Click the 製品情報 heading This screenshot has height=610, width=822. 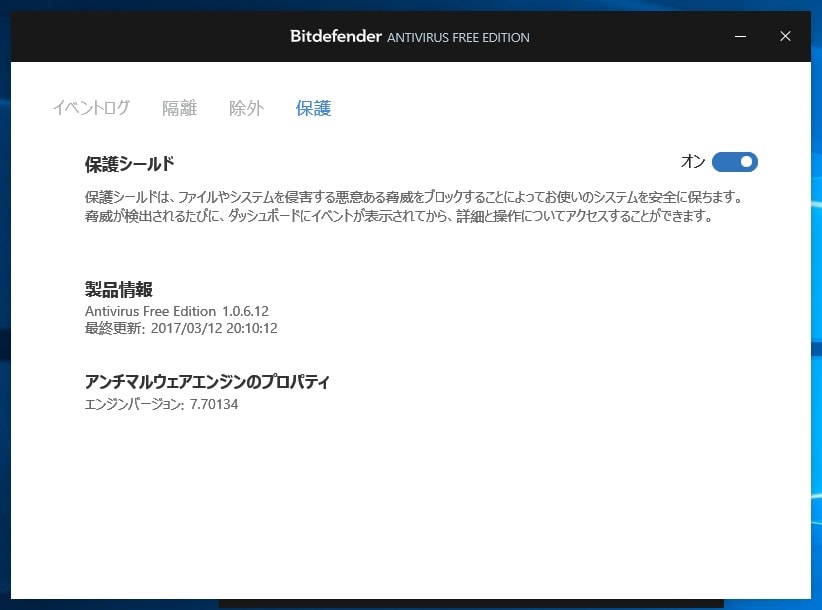tap(118, 289)
